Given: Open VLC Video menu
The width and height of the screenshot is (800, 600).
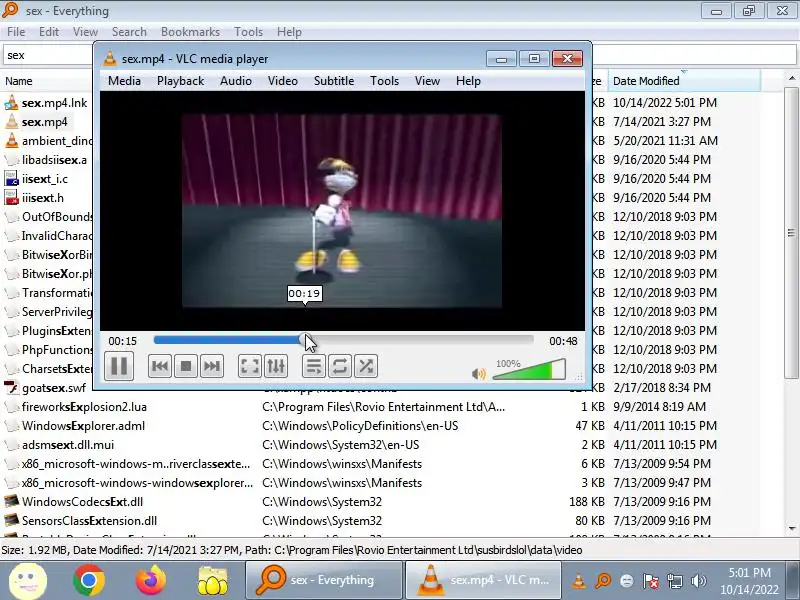Looking at the screenshot, I should click(x=283, y=81).
